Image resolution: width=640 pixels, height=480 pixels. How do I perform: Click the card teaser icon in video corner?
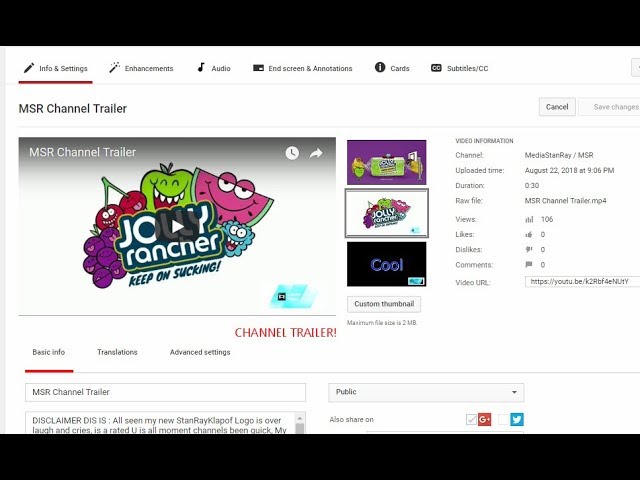(x=282, y=297)
